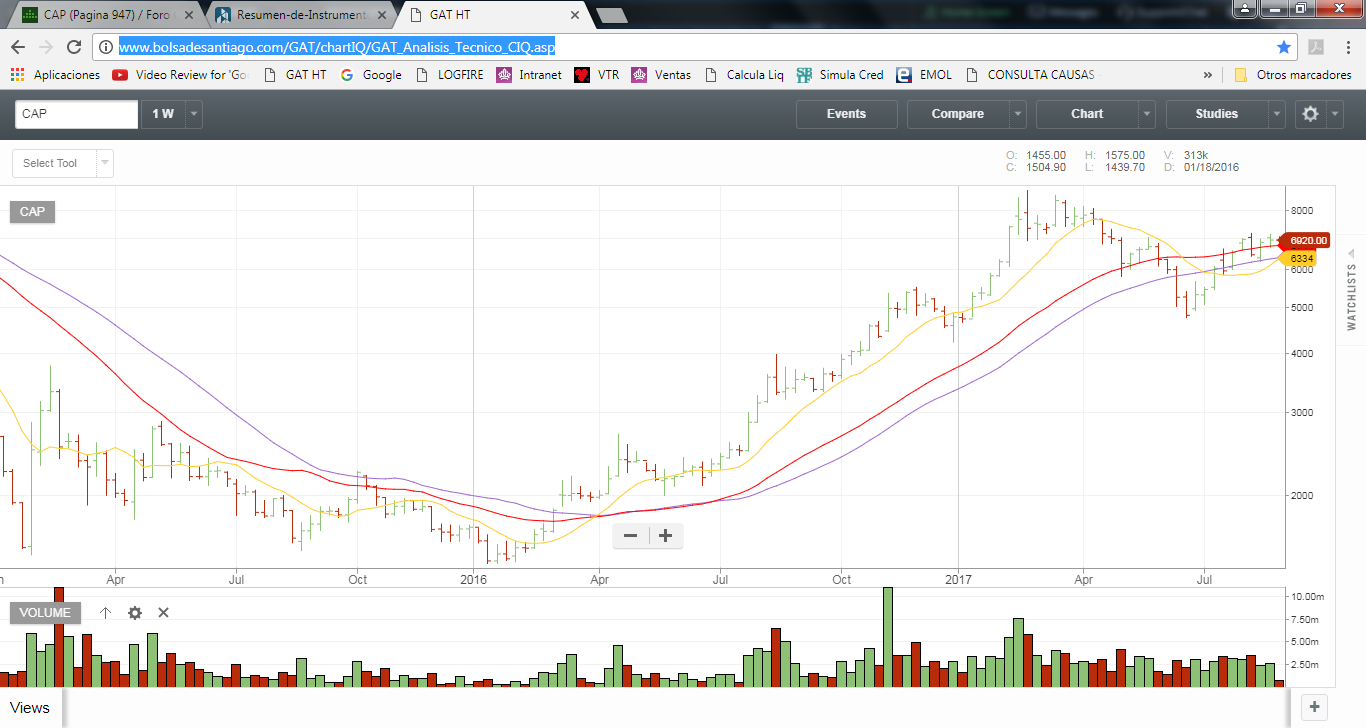Open the Aplicaciones apps grid shortcut

pyautogui.click(x=55, y=75)
